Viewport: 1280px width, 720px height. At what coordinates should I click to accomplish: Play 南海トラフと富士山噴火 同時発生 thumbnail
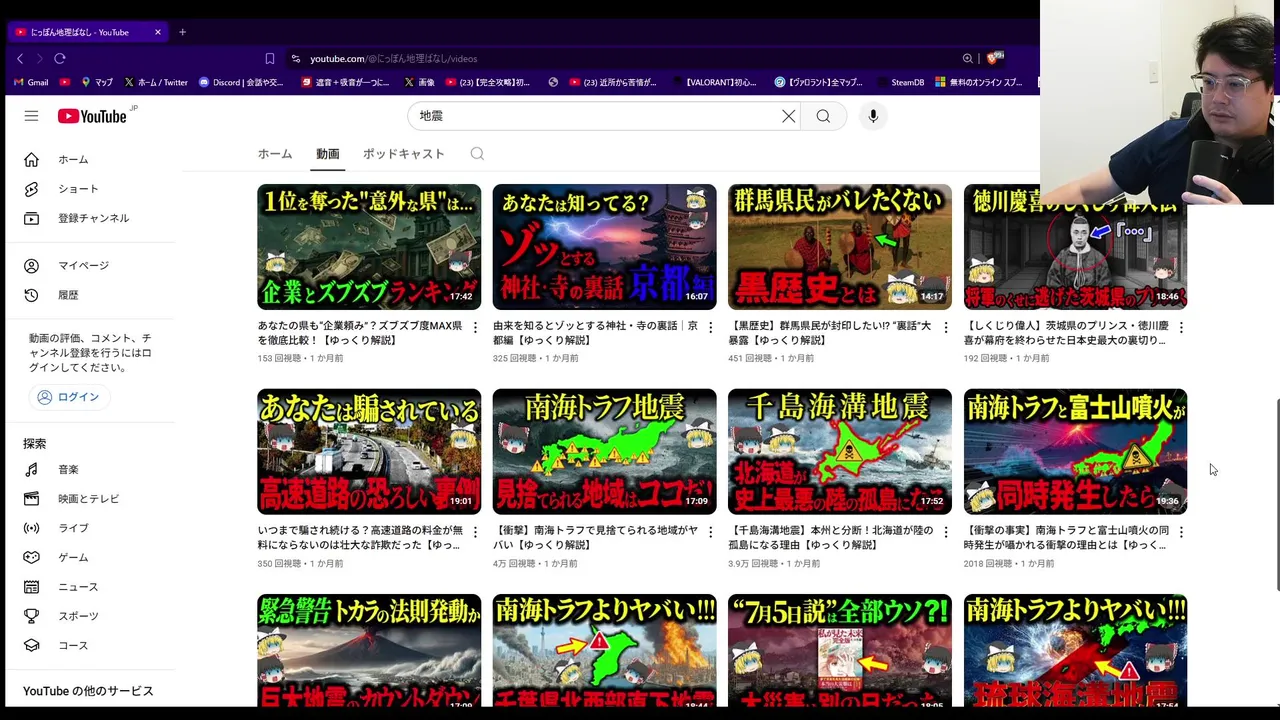[1075, 452]
